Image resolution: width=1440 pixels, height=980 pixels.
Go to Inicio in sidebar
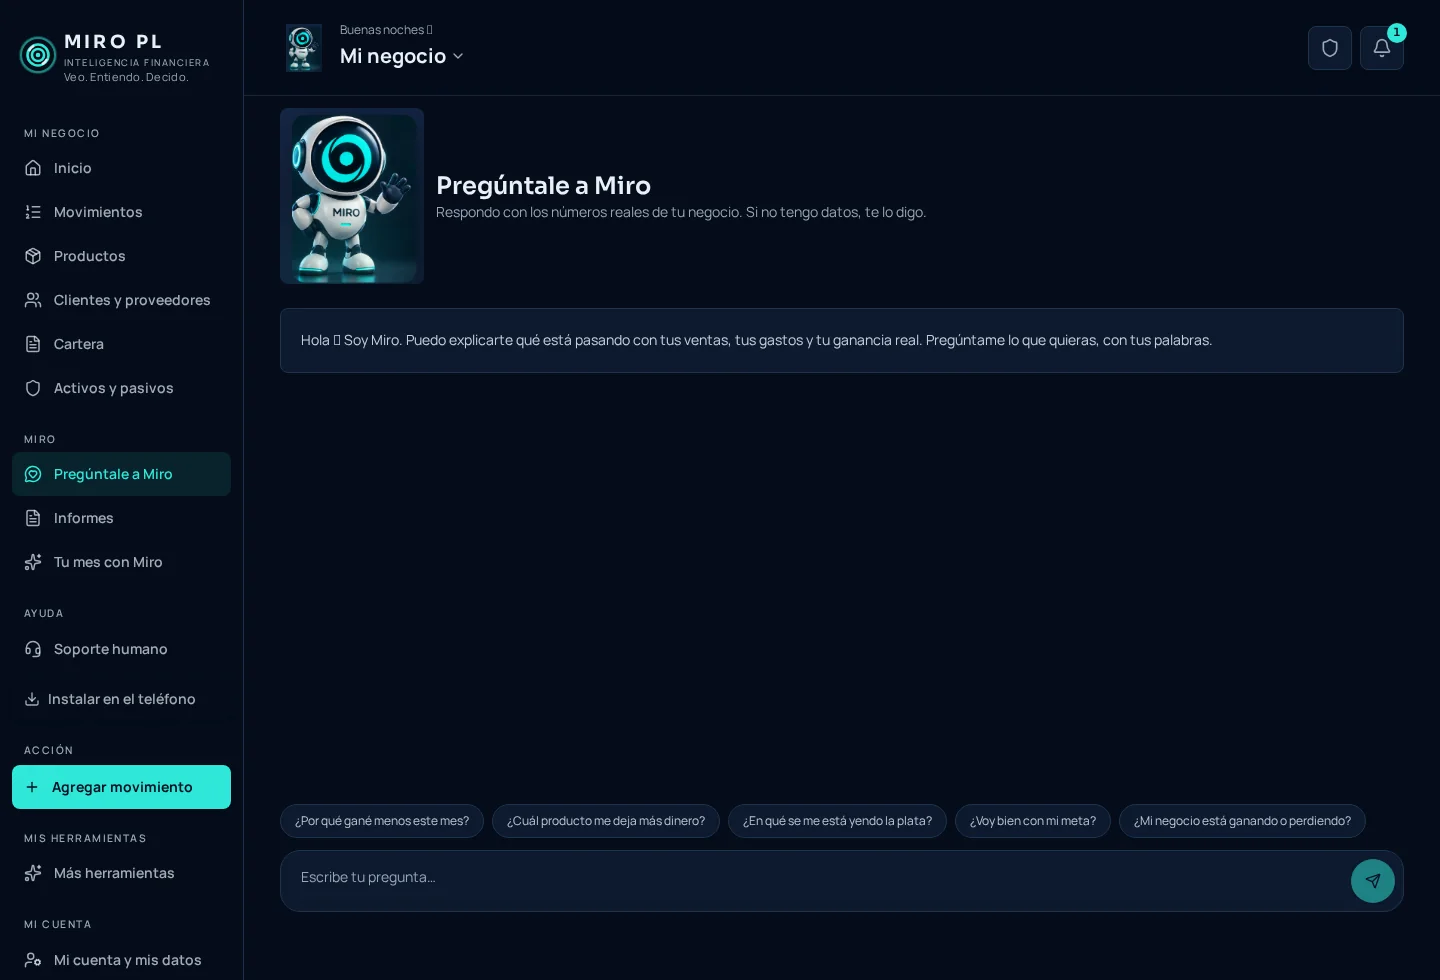pos(121,168)
